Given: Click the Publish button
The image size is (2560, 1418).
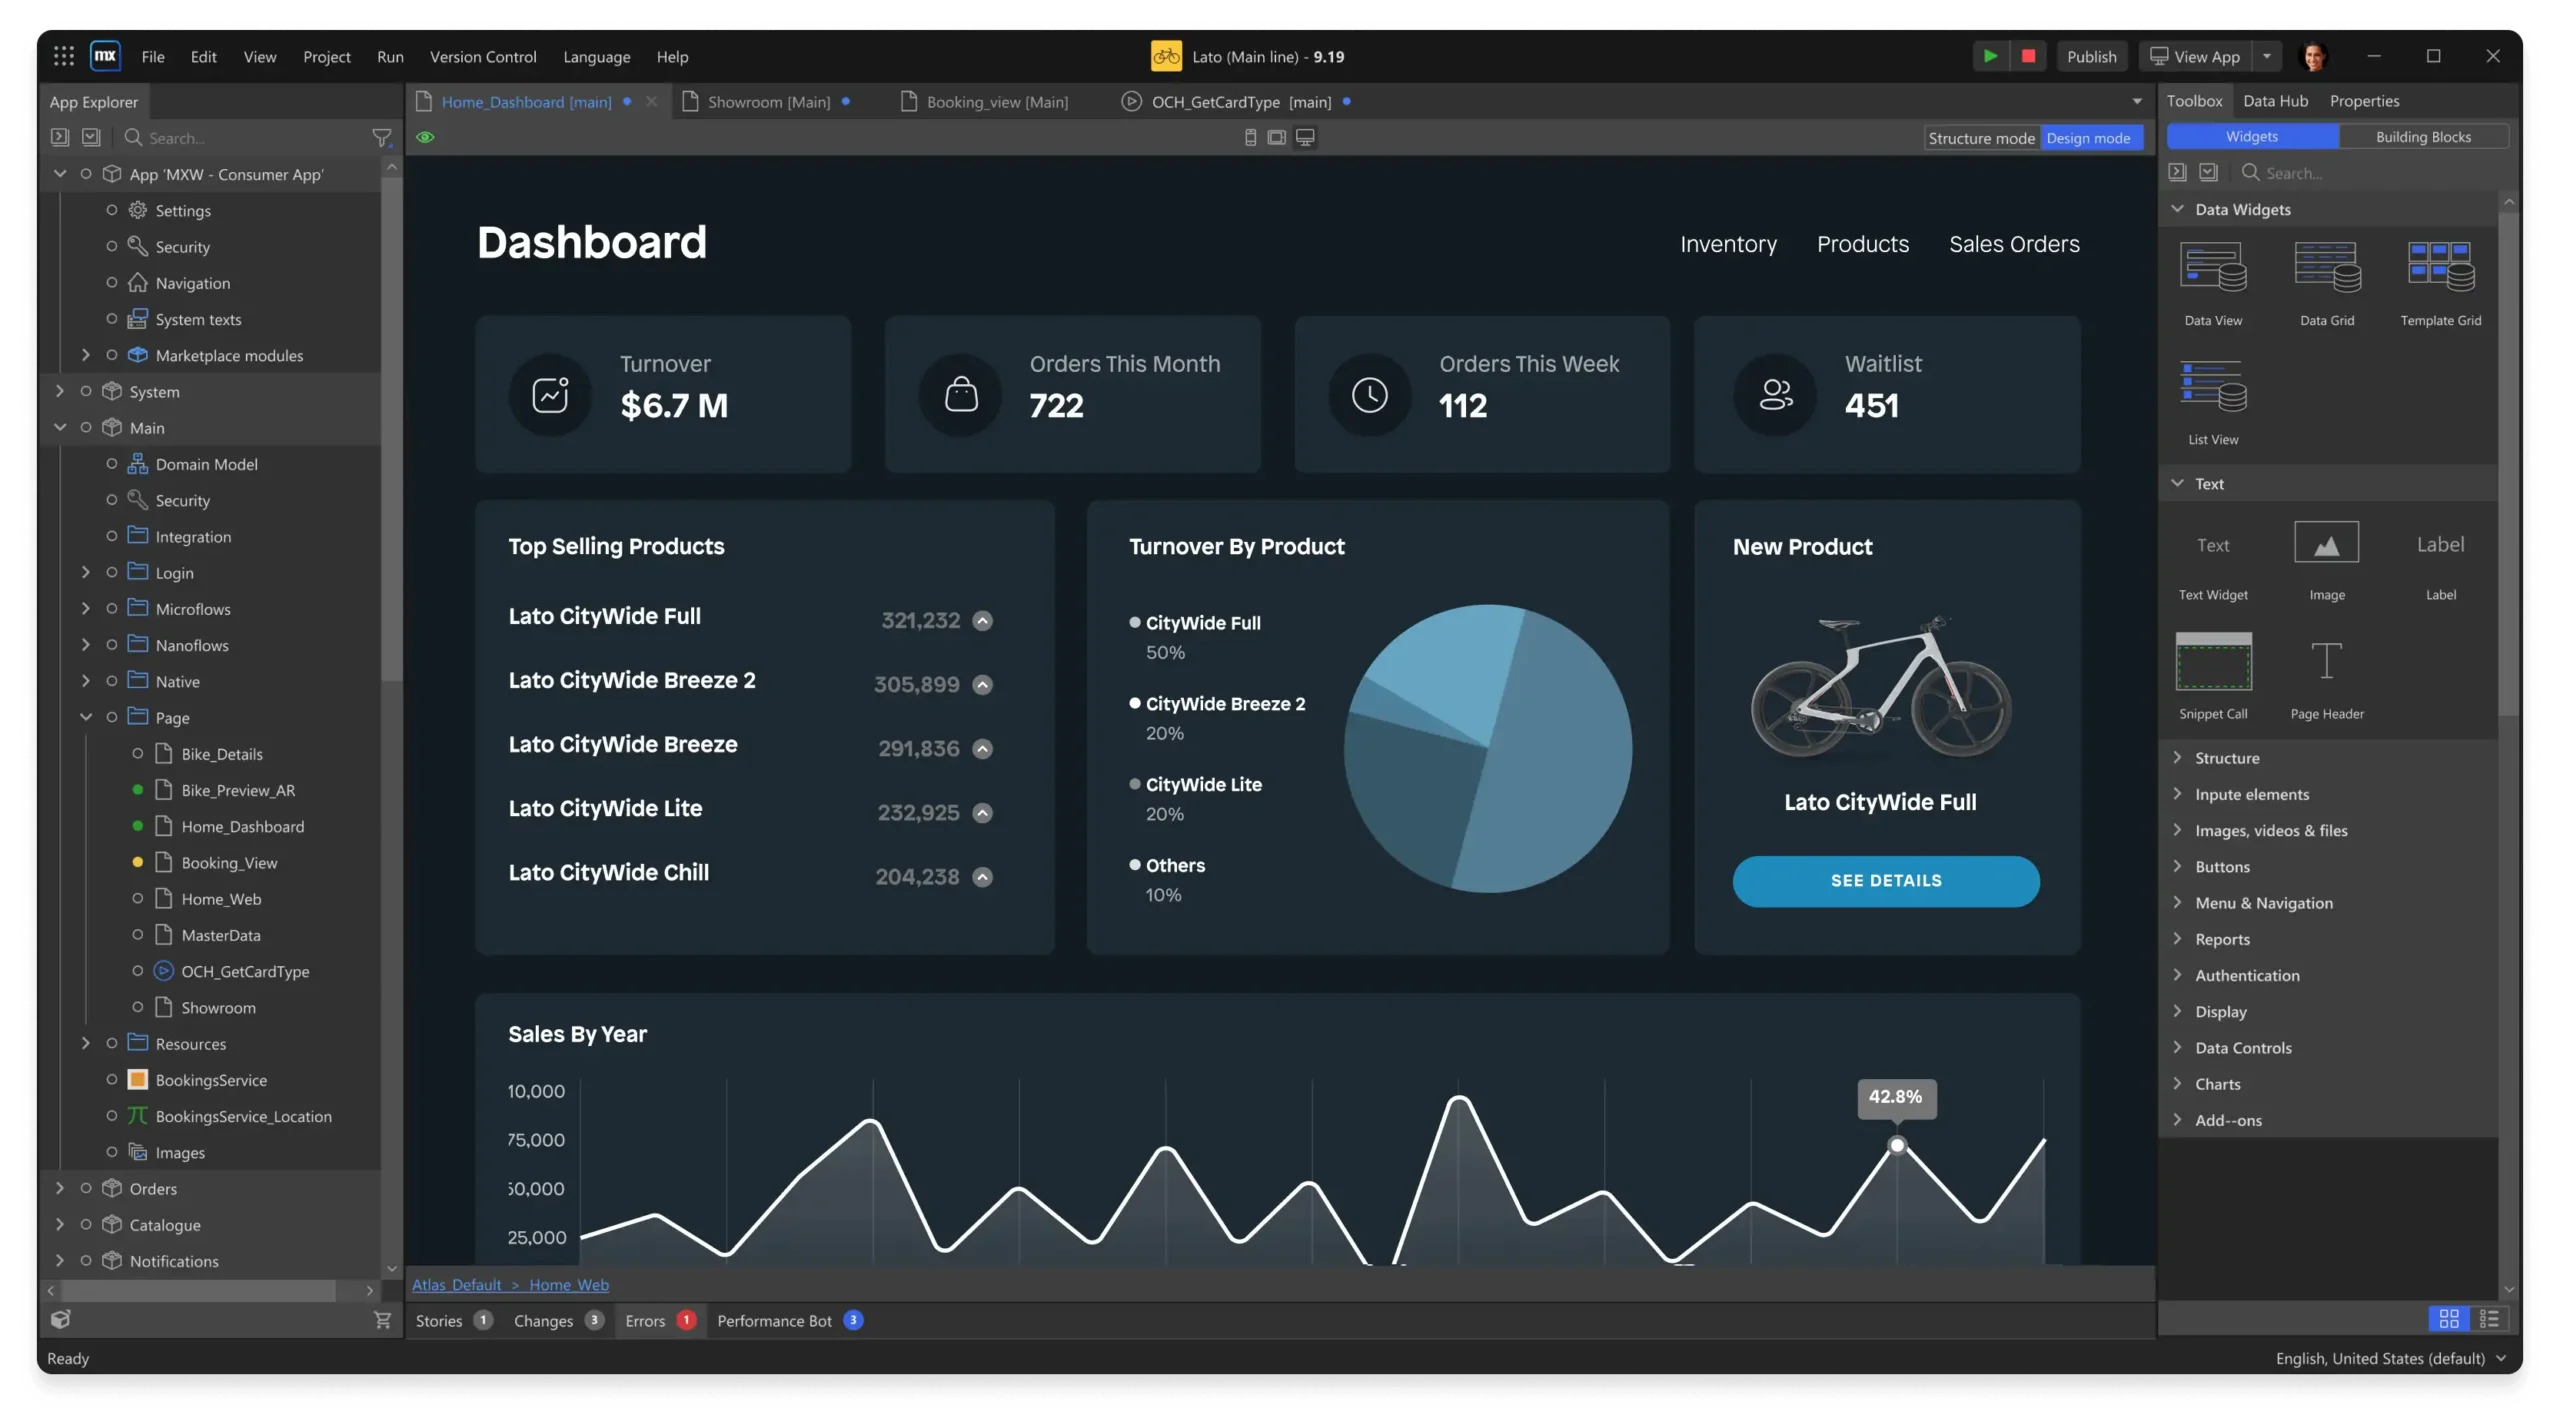Looking at the screenshot, I should pyautogui.click(x=2092, y=56).
